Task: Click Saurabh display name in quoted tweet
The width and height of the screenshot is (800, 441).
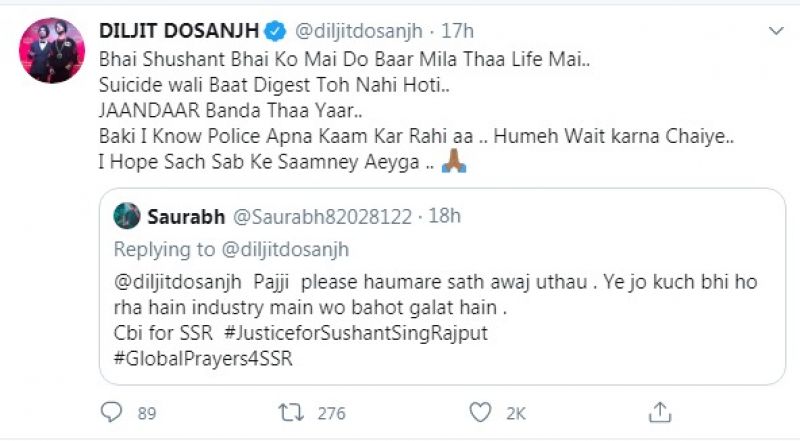Action: tap(185, 215)
